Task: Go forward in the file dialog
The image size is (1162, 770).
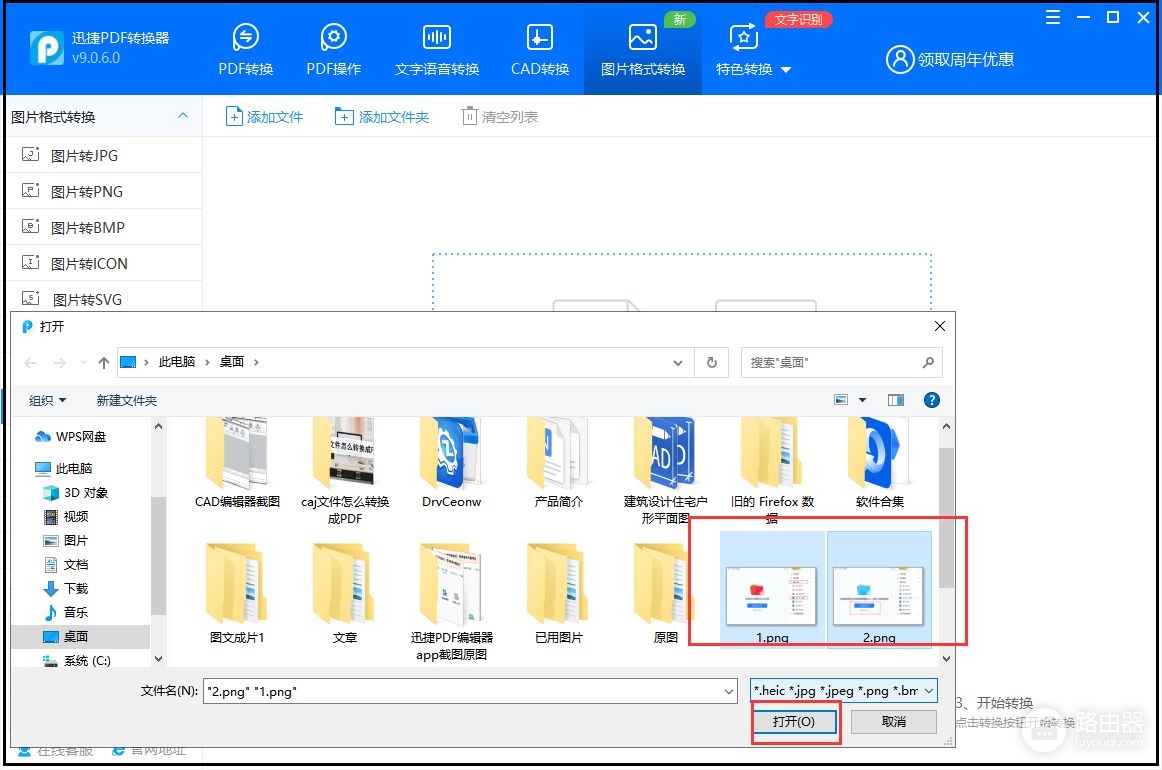Action: click(60, 362)
